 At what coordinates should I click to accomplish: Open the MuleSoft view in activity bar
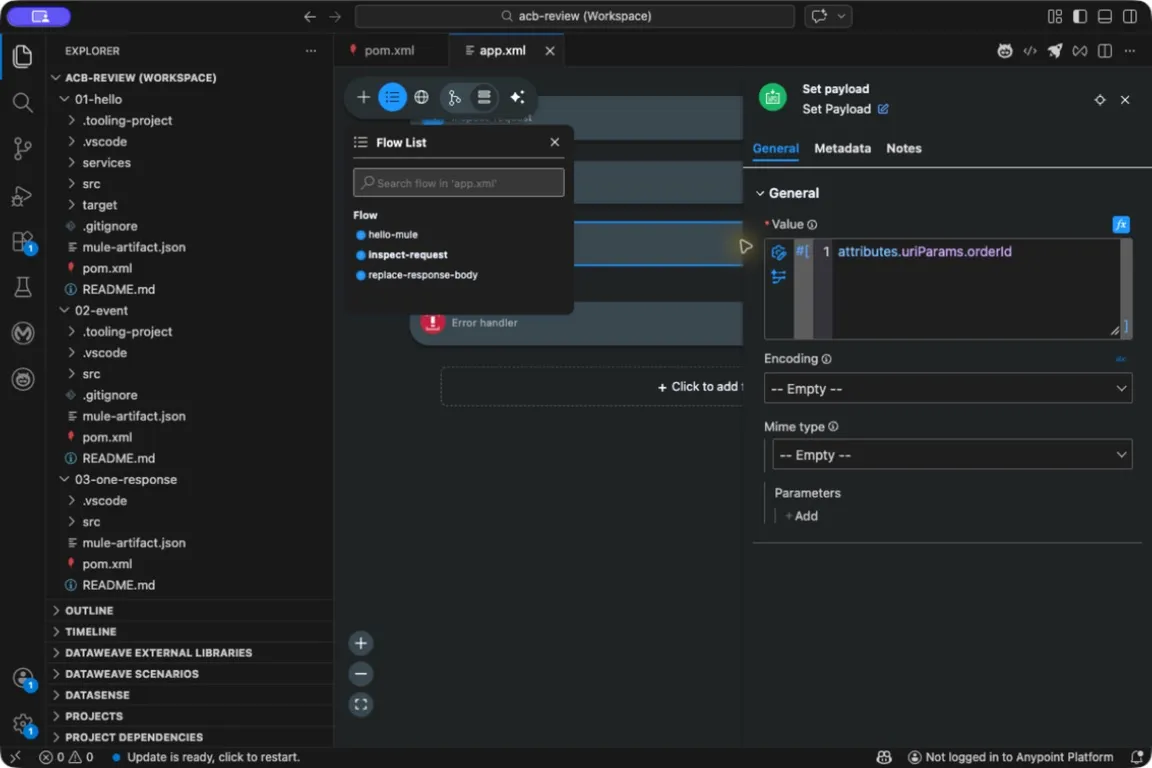[22, 333]
